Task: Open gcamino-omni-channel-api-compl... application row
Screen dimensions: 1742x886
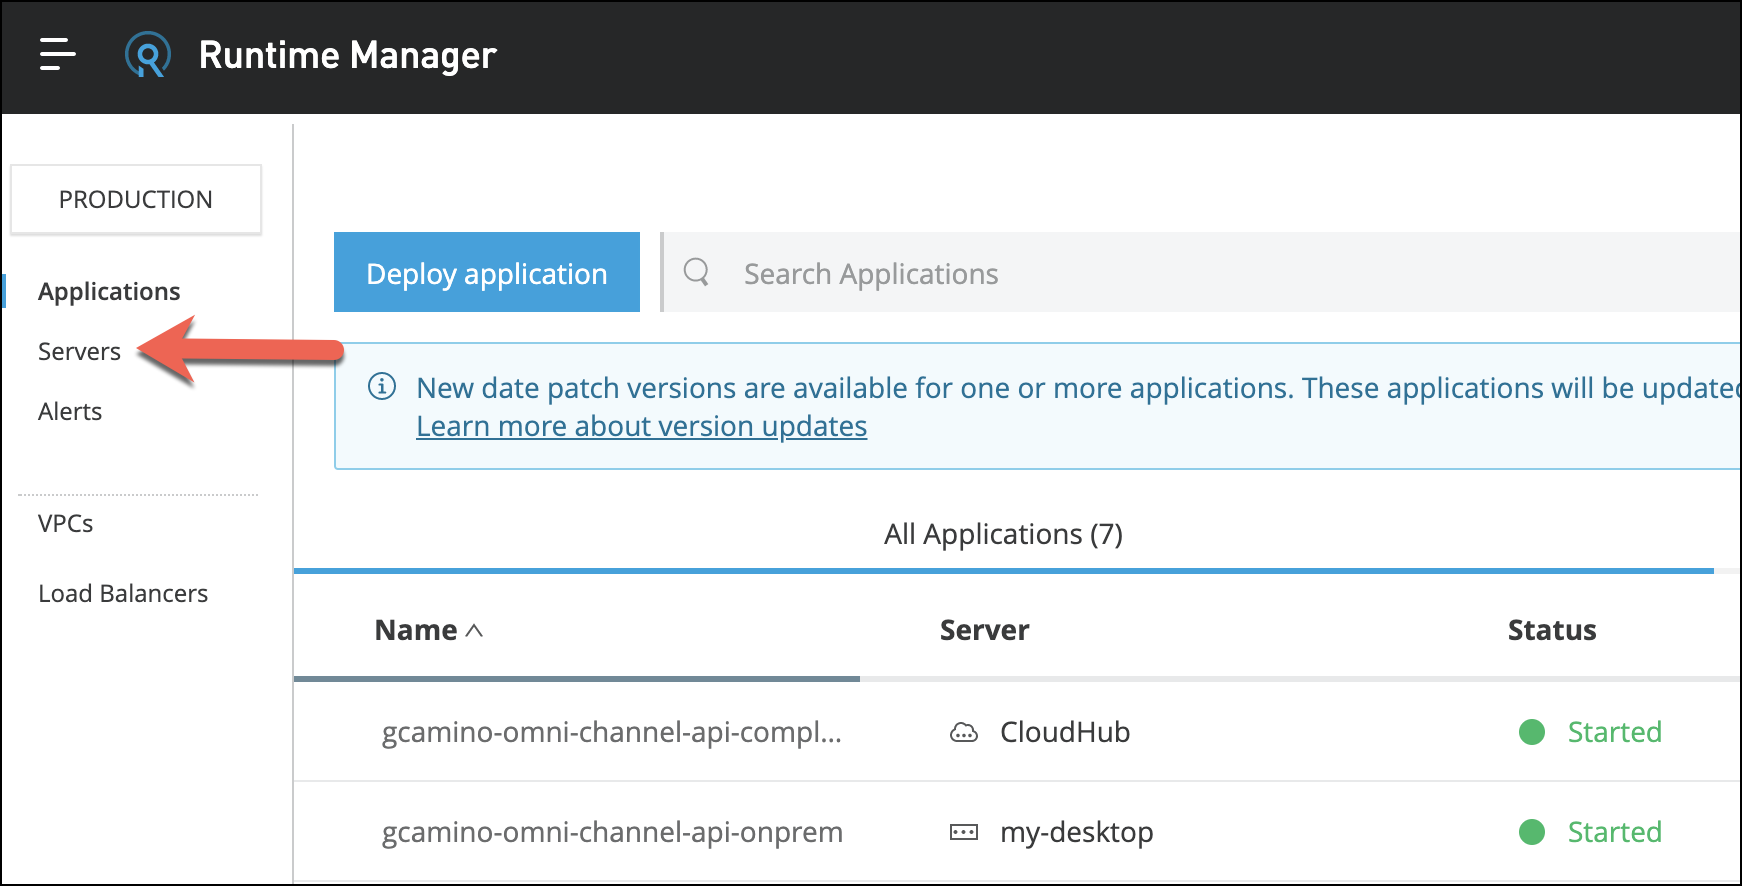Action: point(612,732)
